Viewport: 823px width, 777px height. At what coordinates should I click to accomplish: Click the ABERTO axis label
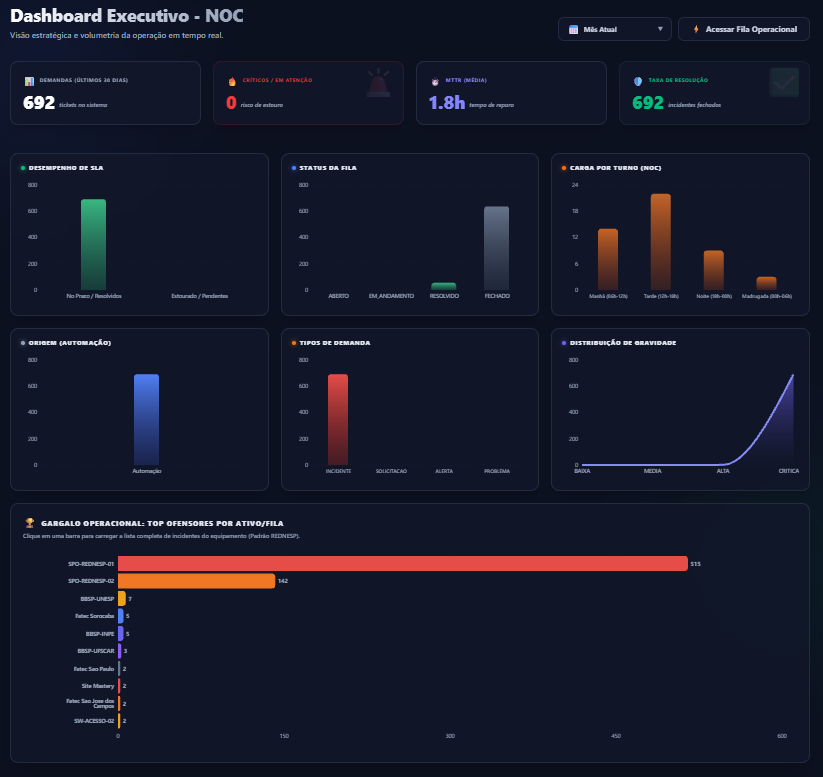(x=339, y=296)
